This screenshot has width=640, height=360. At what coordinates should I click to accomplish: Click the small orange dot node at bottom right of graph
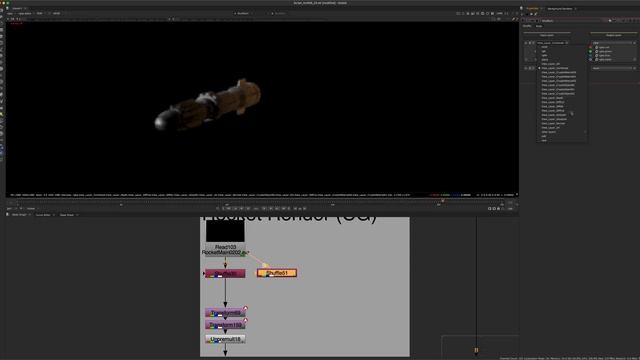476,350
